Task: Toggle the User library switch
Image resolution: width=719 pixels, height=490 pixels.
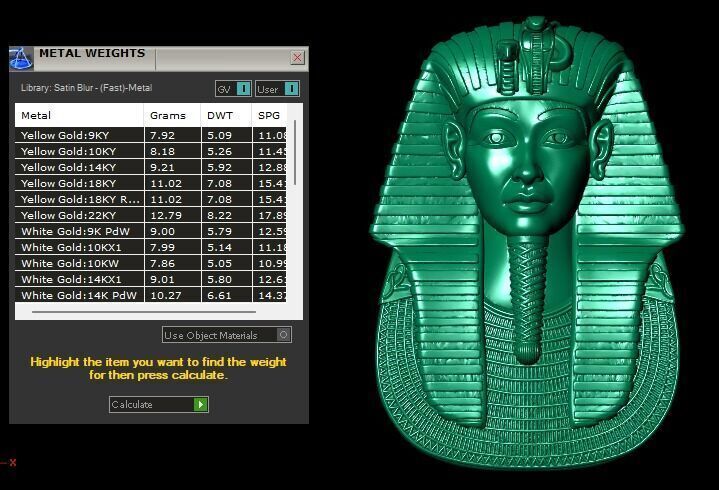Action: point(277,89)
